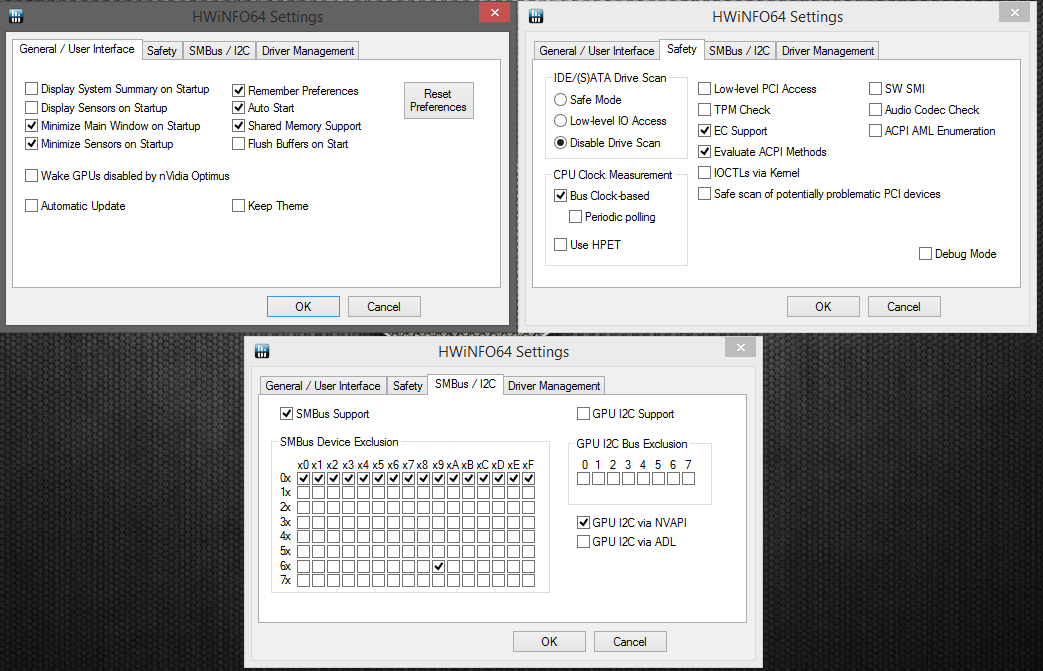Click OK in General settings window
The height and width of the screenshot is (671, 1043).
[x=303, y=307]
